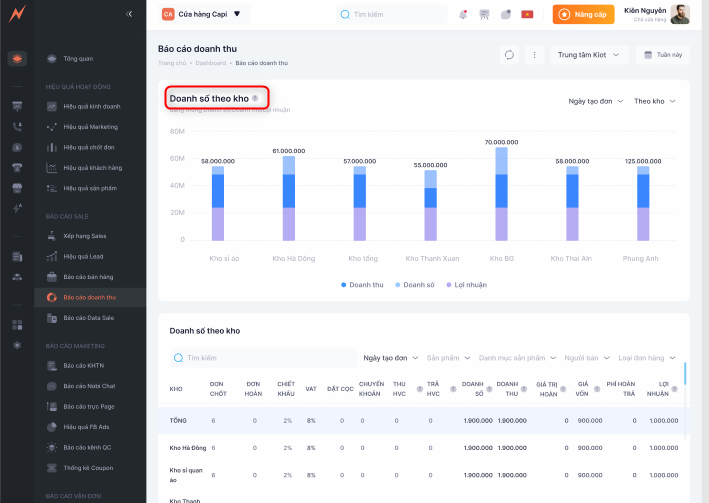Click the refresh report icon
Image resolution: width=709 pixels, height=503 pixels.
pos(510,55)
